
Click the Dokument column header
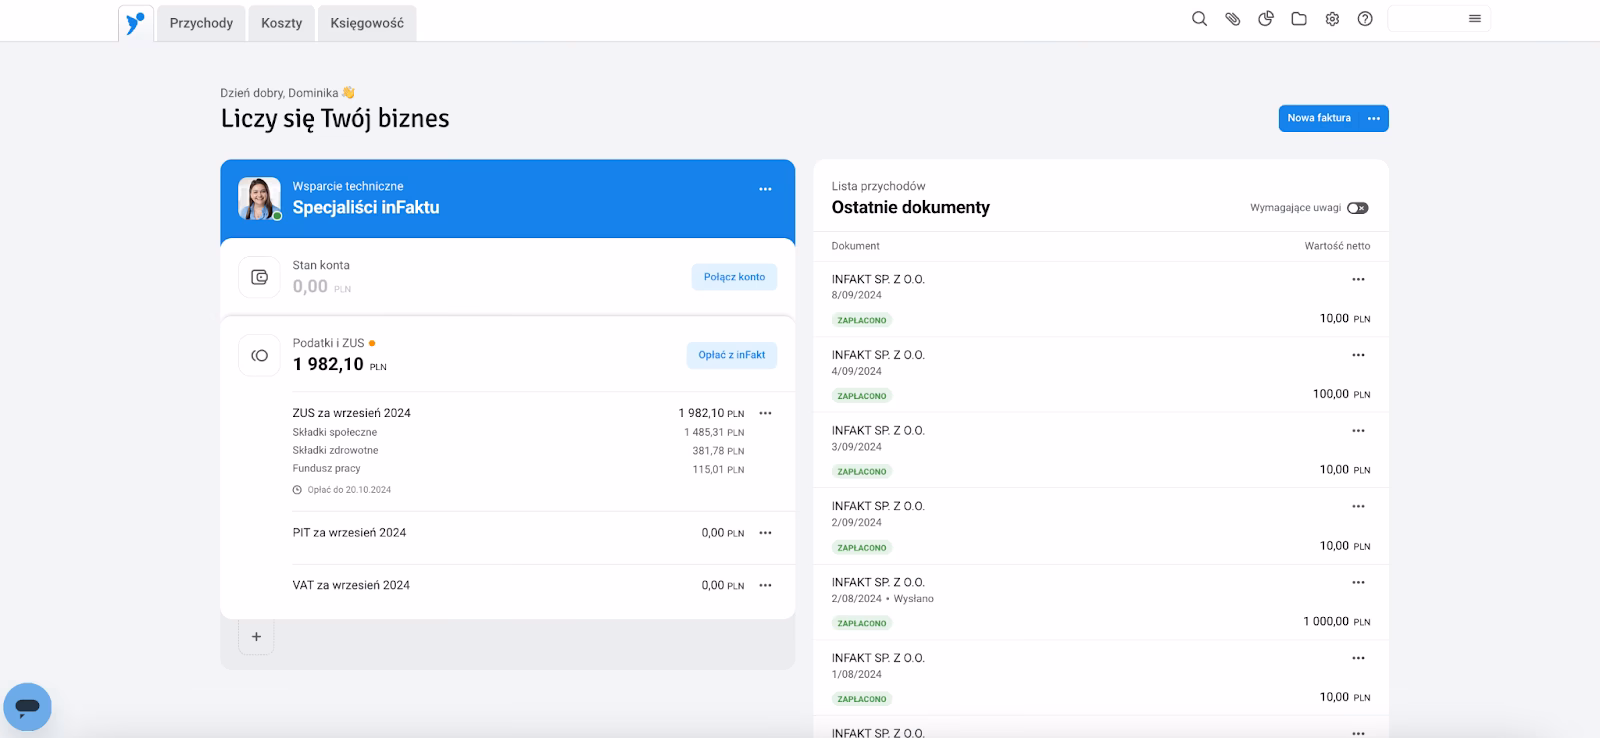855,246
